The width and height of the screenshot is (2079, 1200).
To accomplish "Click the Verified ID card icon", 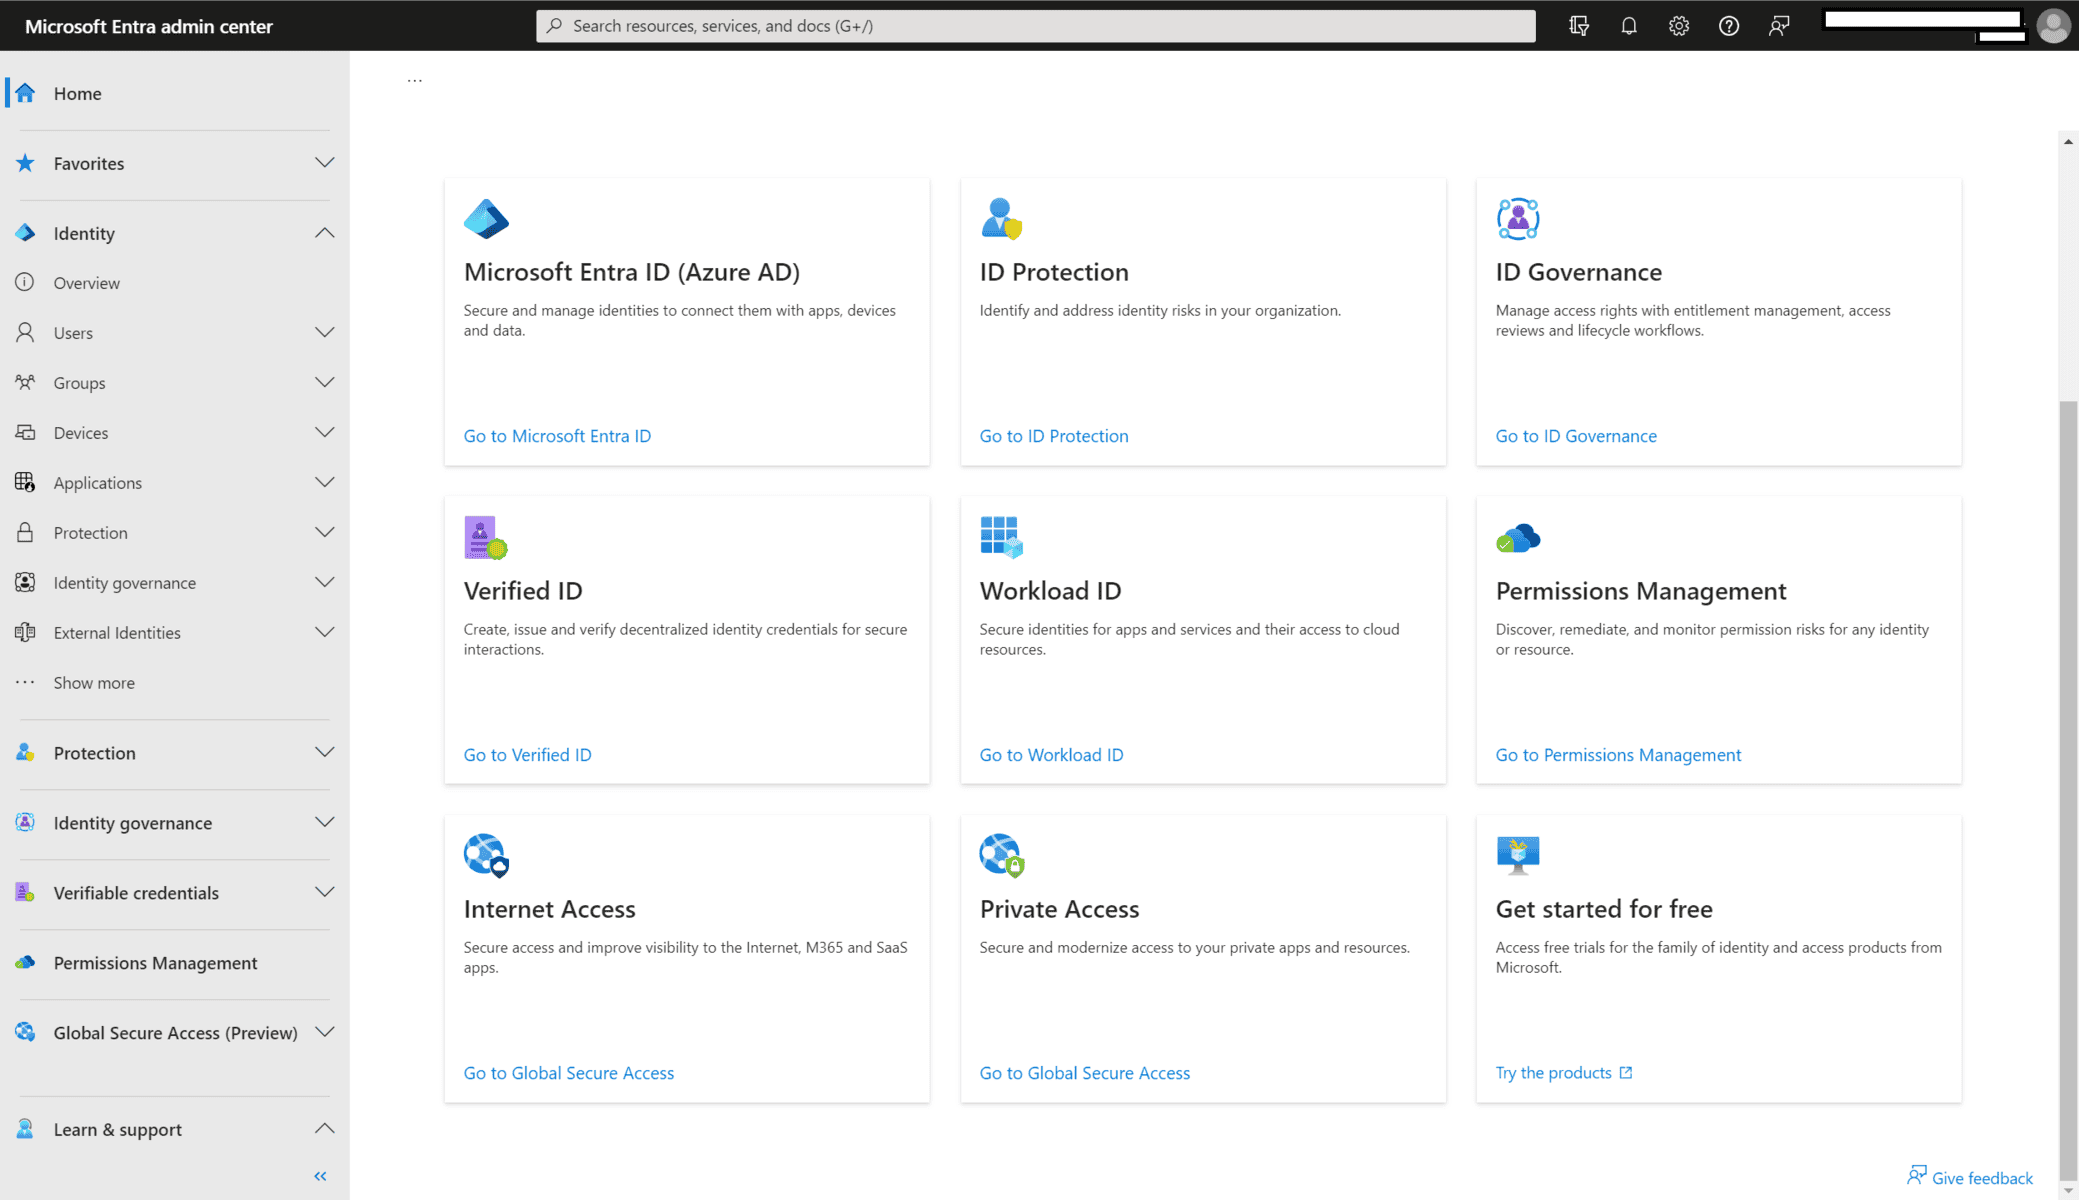I will point(486,538).
